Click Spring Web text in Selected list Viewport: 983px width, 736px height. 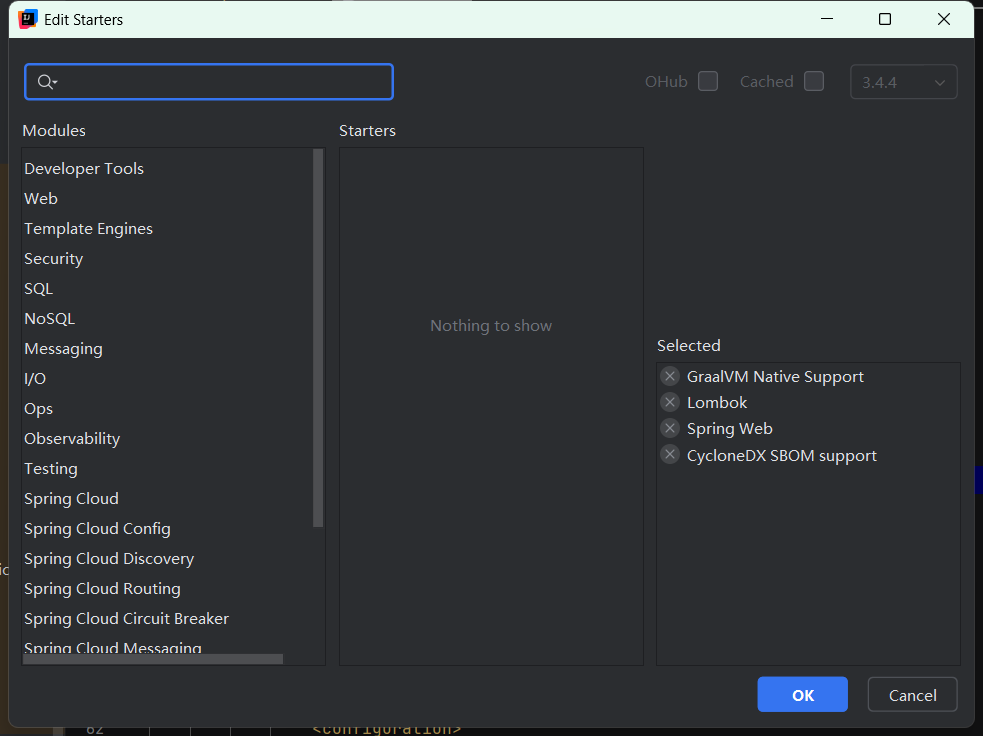[x=730, y=429]
